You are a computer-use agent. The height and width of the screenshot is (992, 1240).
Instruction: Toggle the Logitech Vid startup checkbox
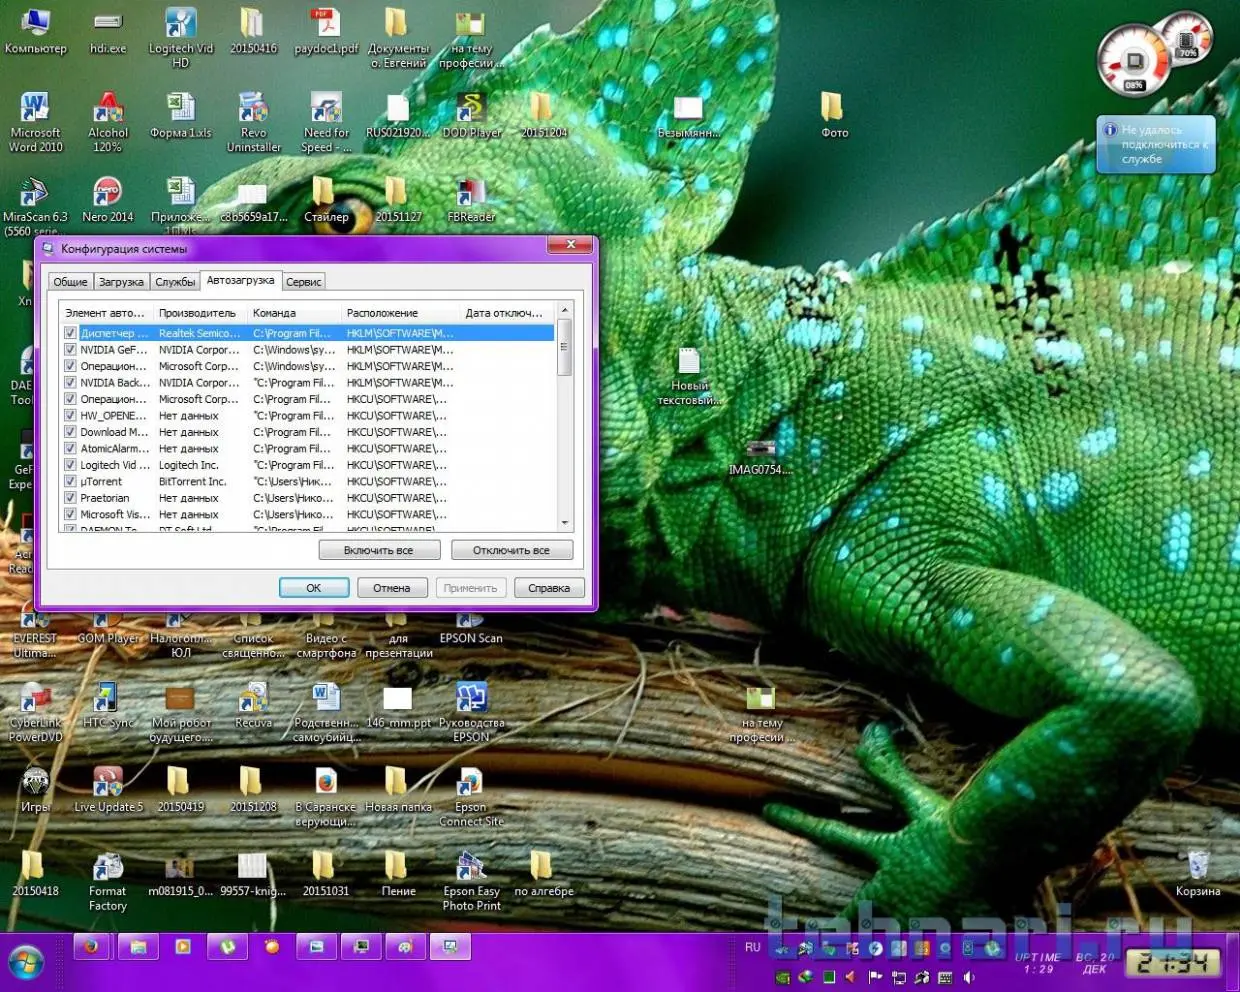pyautogui.click(x=70, y=465)
